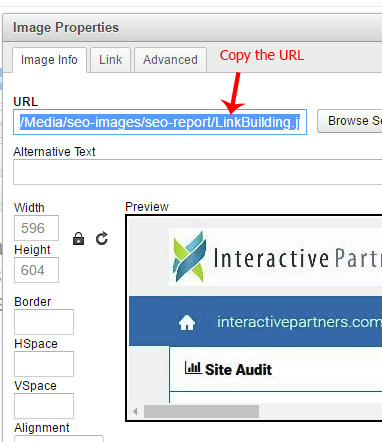
Task: Switch to the Image Info tab
Action: pyautogui.click(x=49, y=60)
